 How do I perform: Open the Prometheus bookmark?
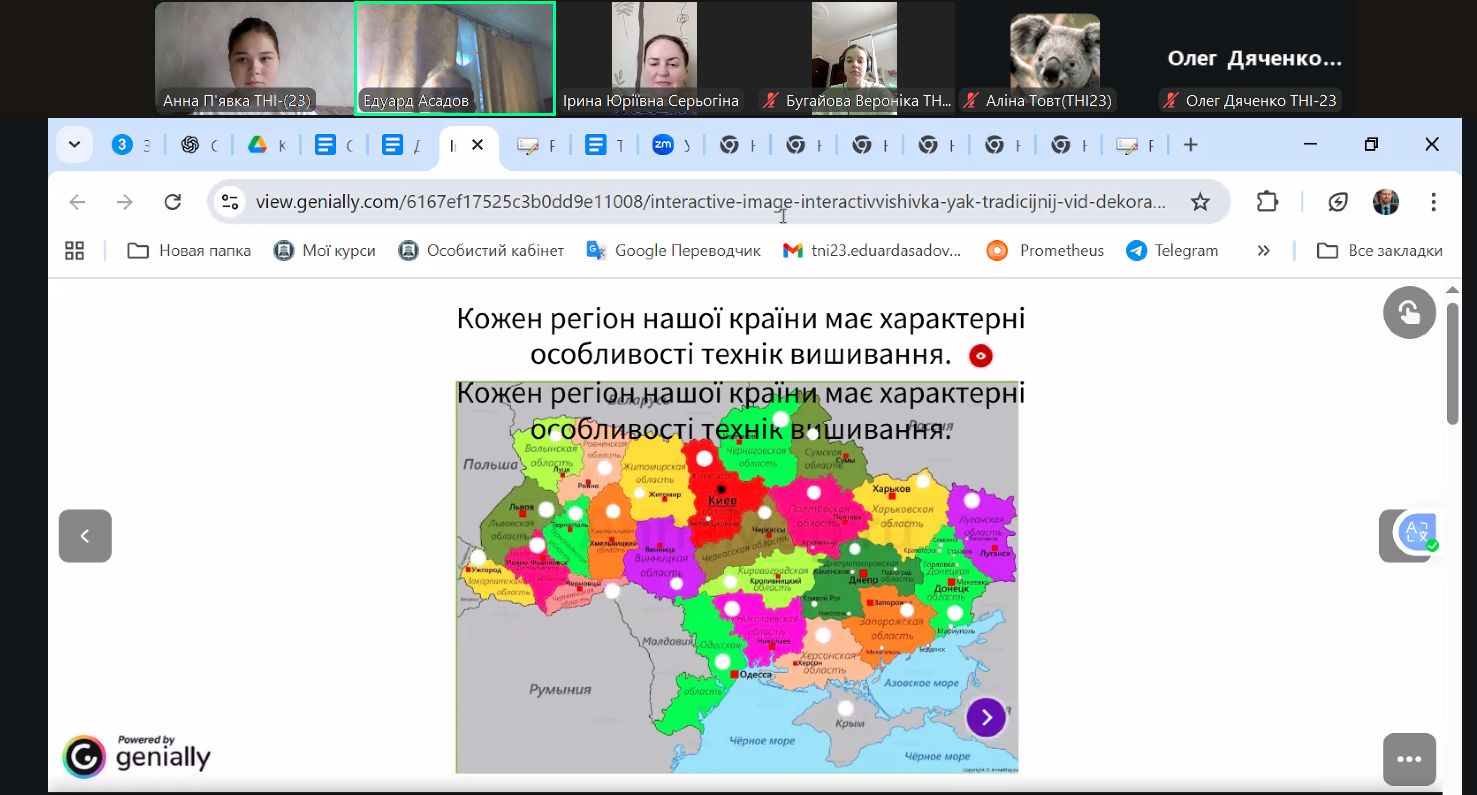[x=1046, y=251]
